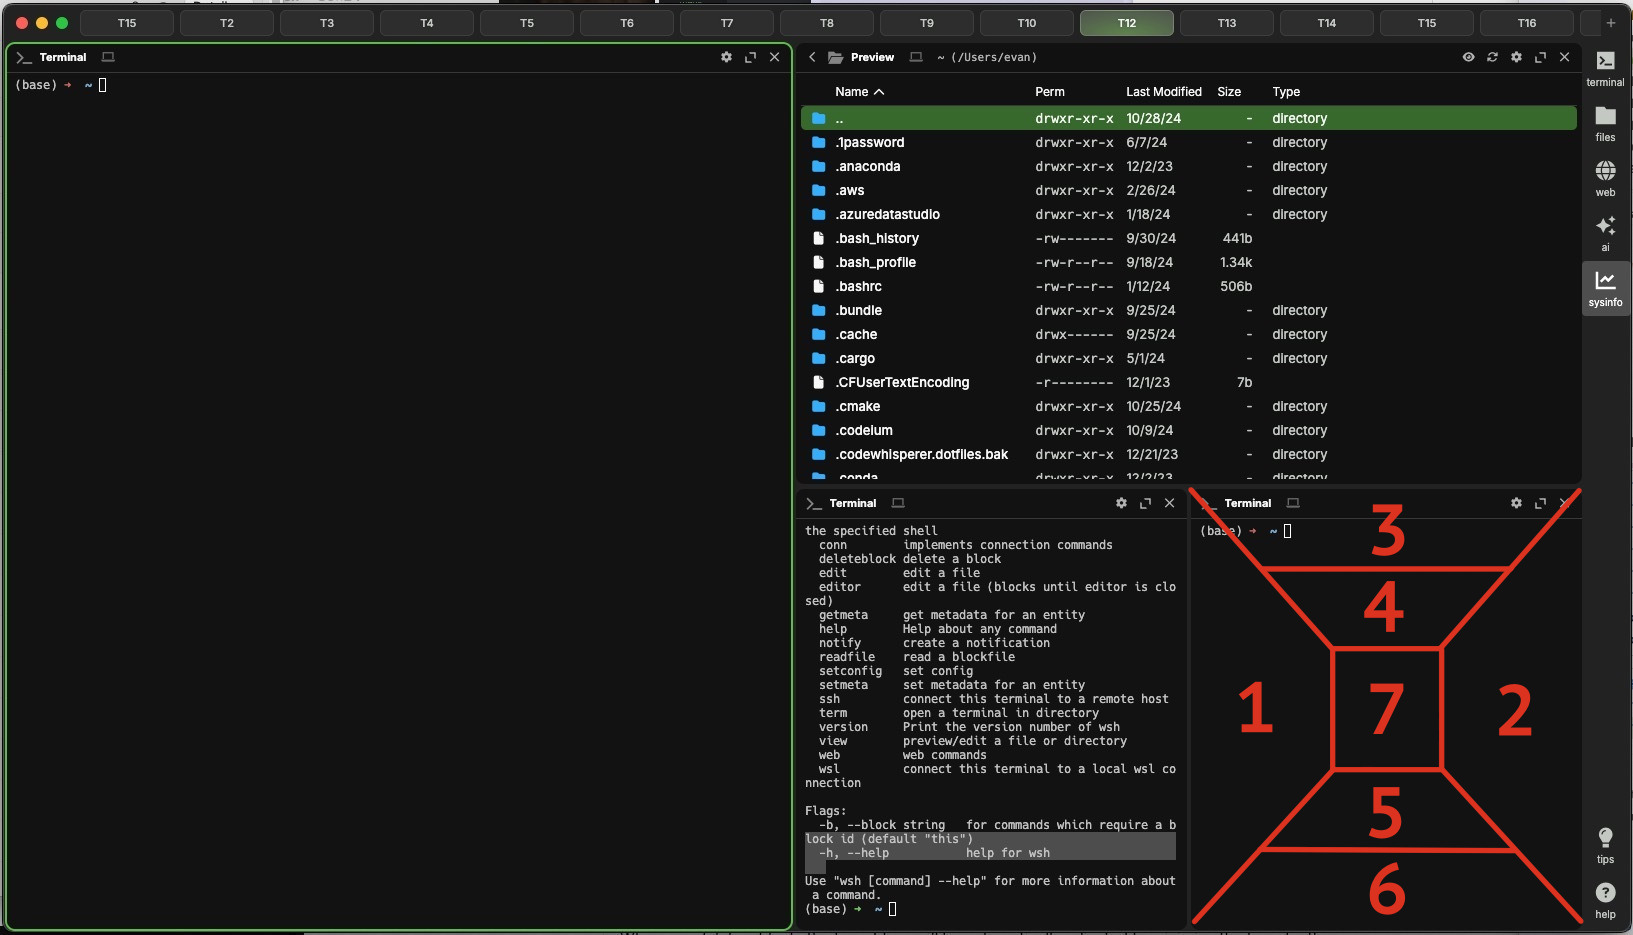Click folder icon in Preview header

point(835,57)
